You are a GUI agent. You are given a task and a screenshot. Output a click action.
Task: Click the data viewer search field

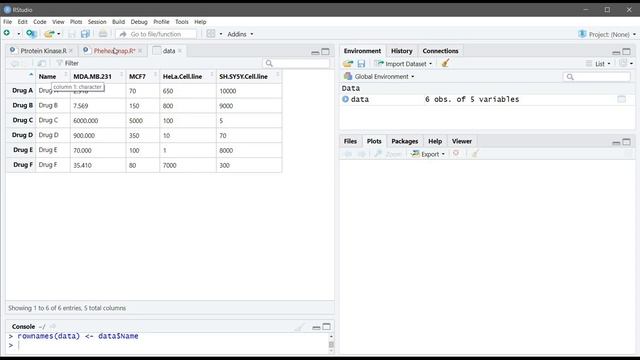point(297,63)
